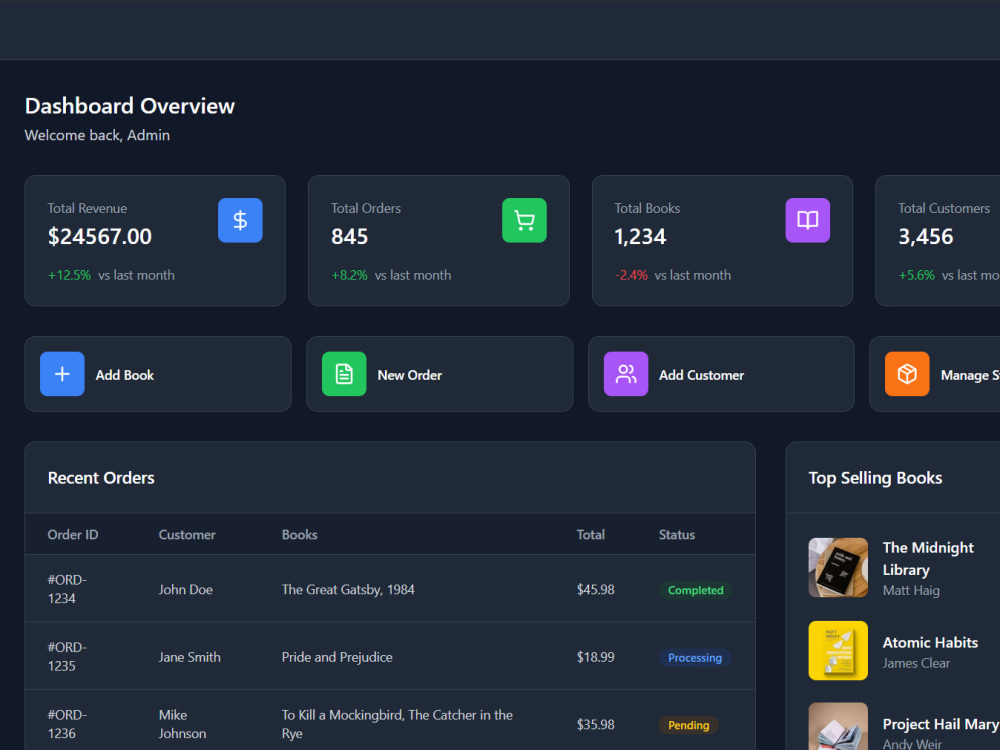Click the Dashboard Overview heading

coord(130,106)
